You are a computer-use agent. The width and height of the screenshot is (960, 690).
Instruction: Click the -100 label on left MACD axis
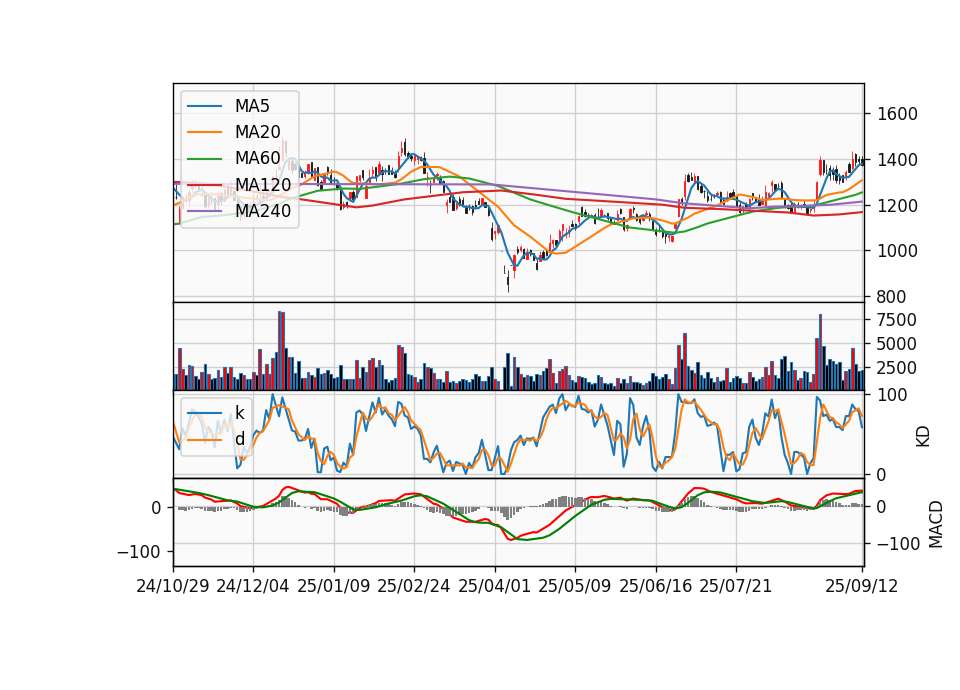click(138, 552)
